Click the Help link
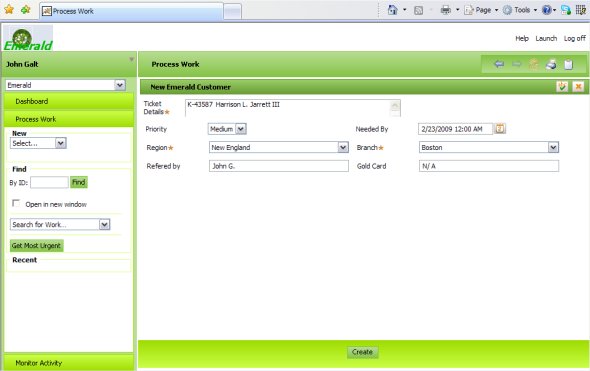590x371 pixels. pos(522,38)
